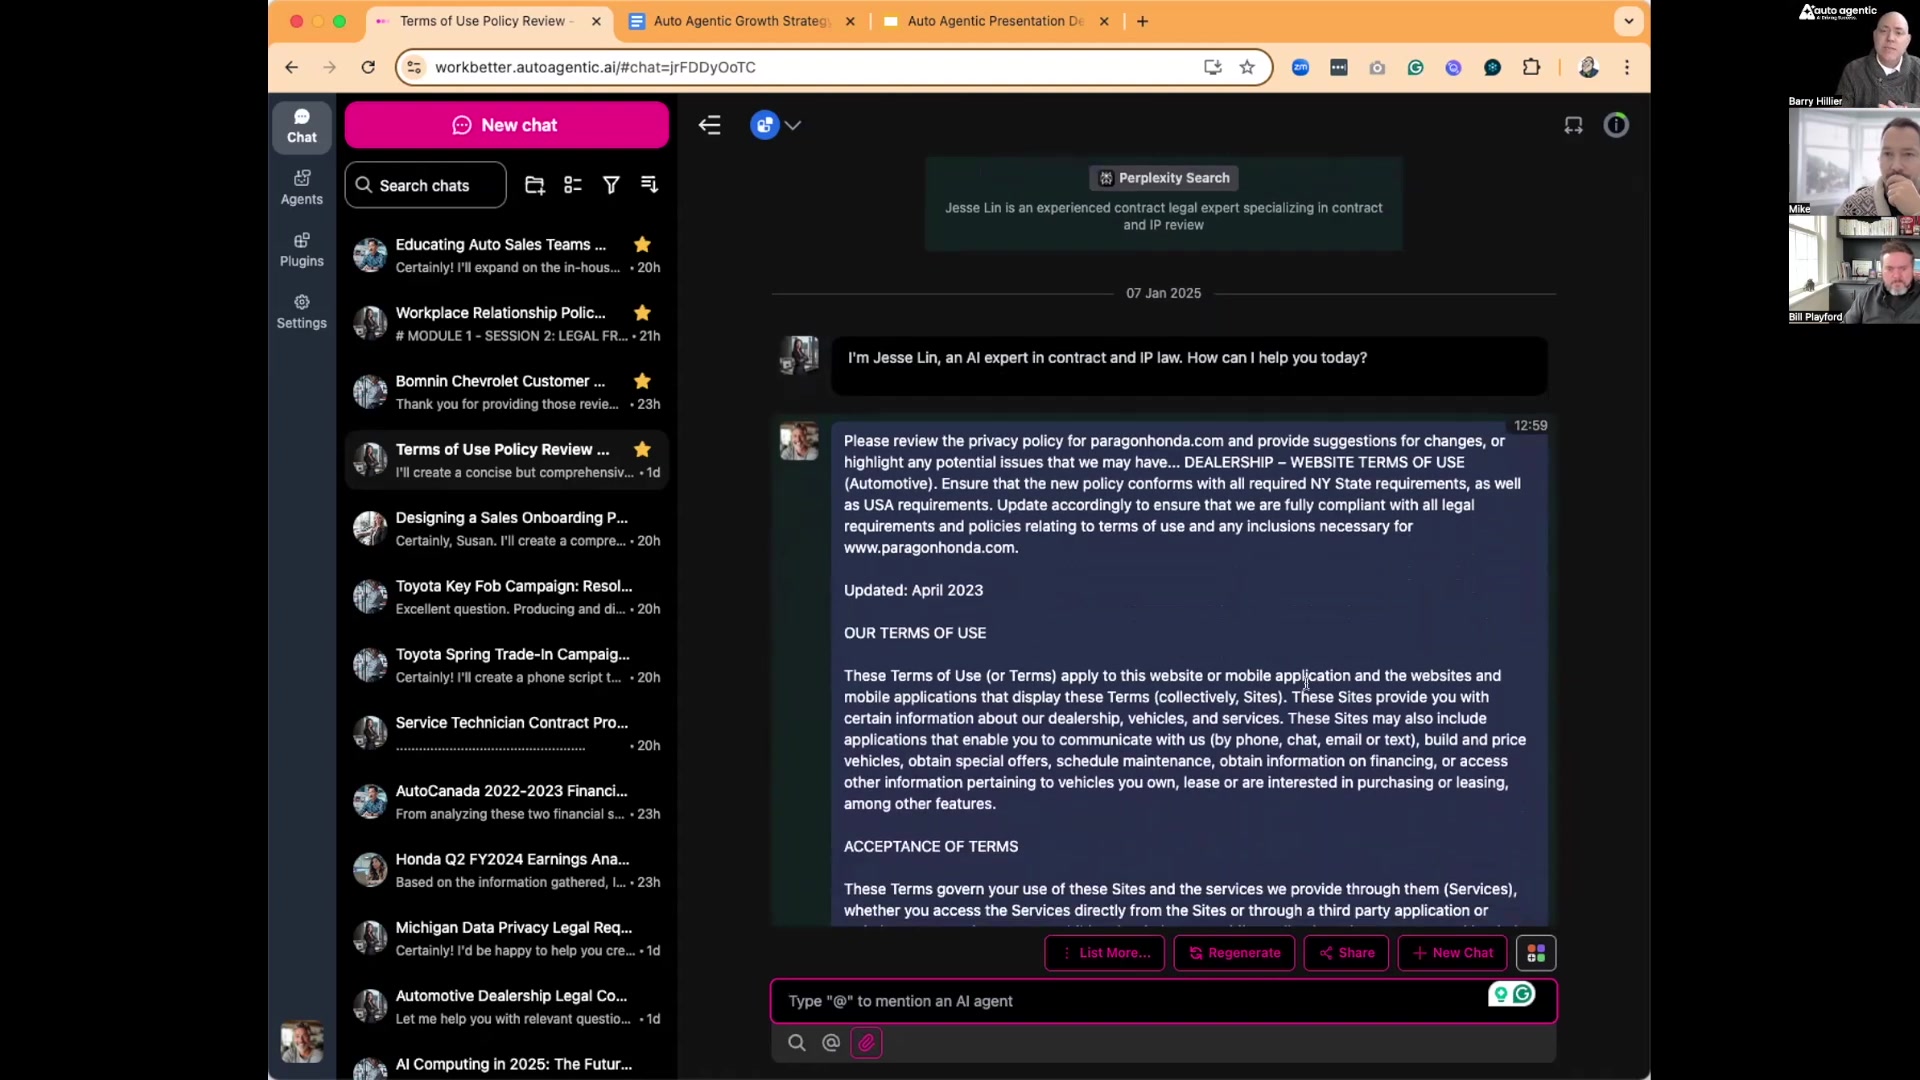Open Service Technician Contract chat
The width and height of the screenshot is (1920, 1080).
tap(507, 733)
